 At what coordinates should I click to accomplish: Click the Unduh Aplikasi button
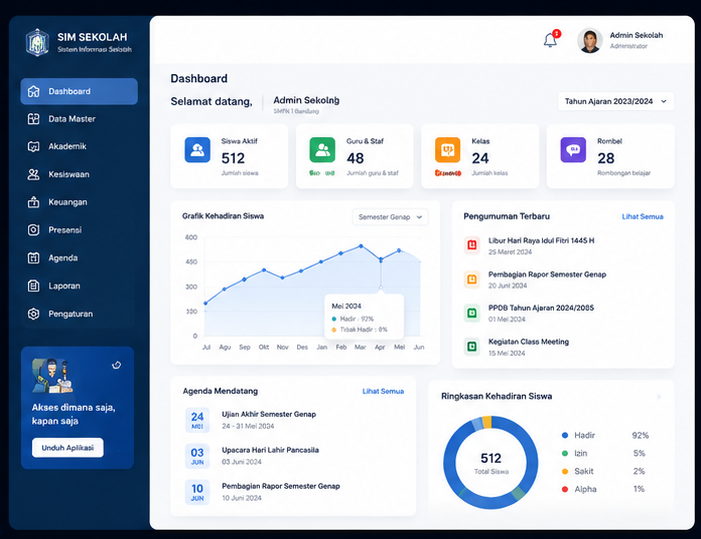tap(68, 447)
